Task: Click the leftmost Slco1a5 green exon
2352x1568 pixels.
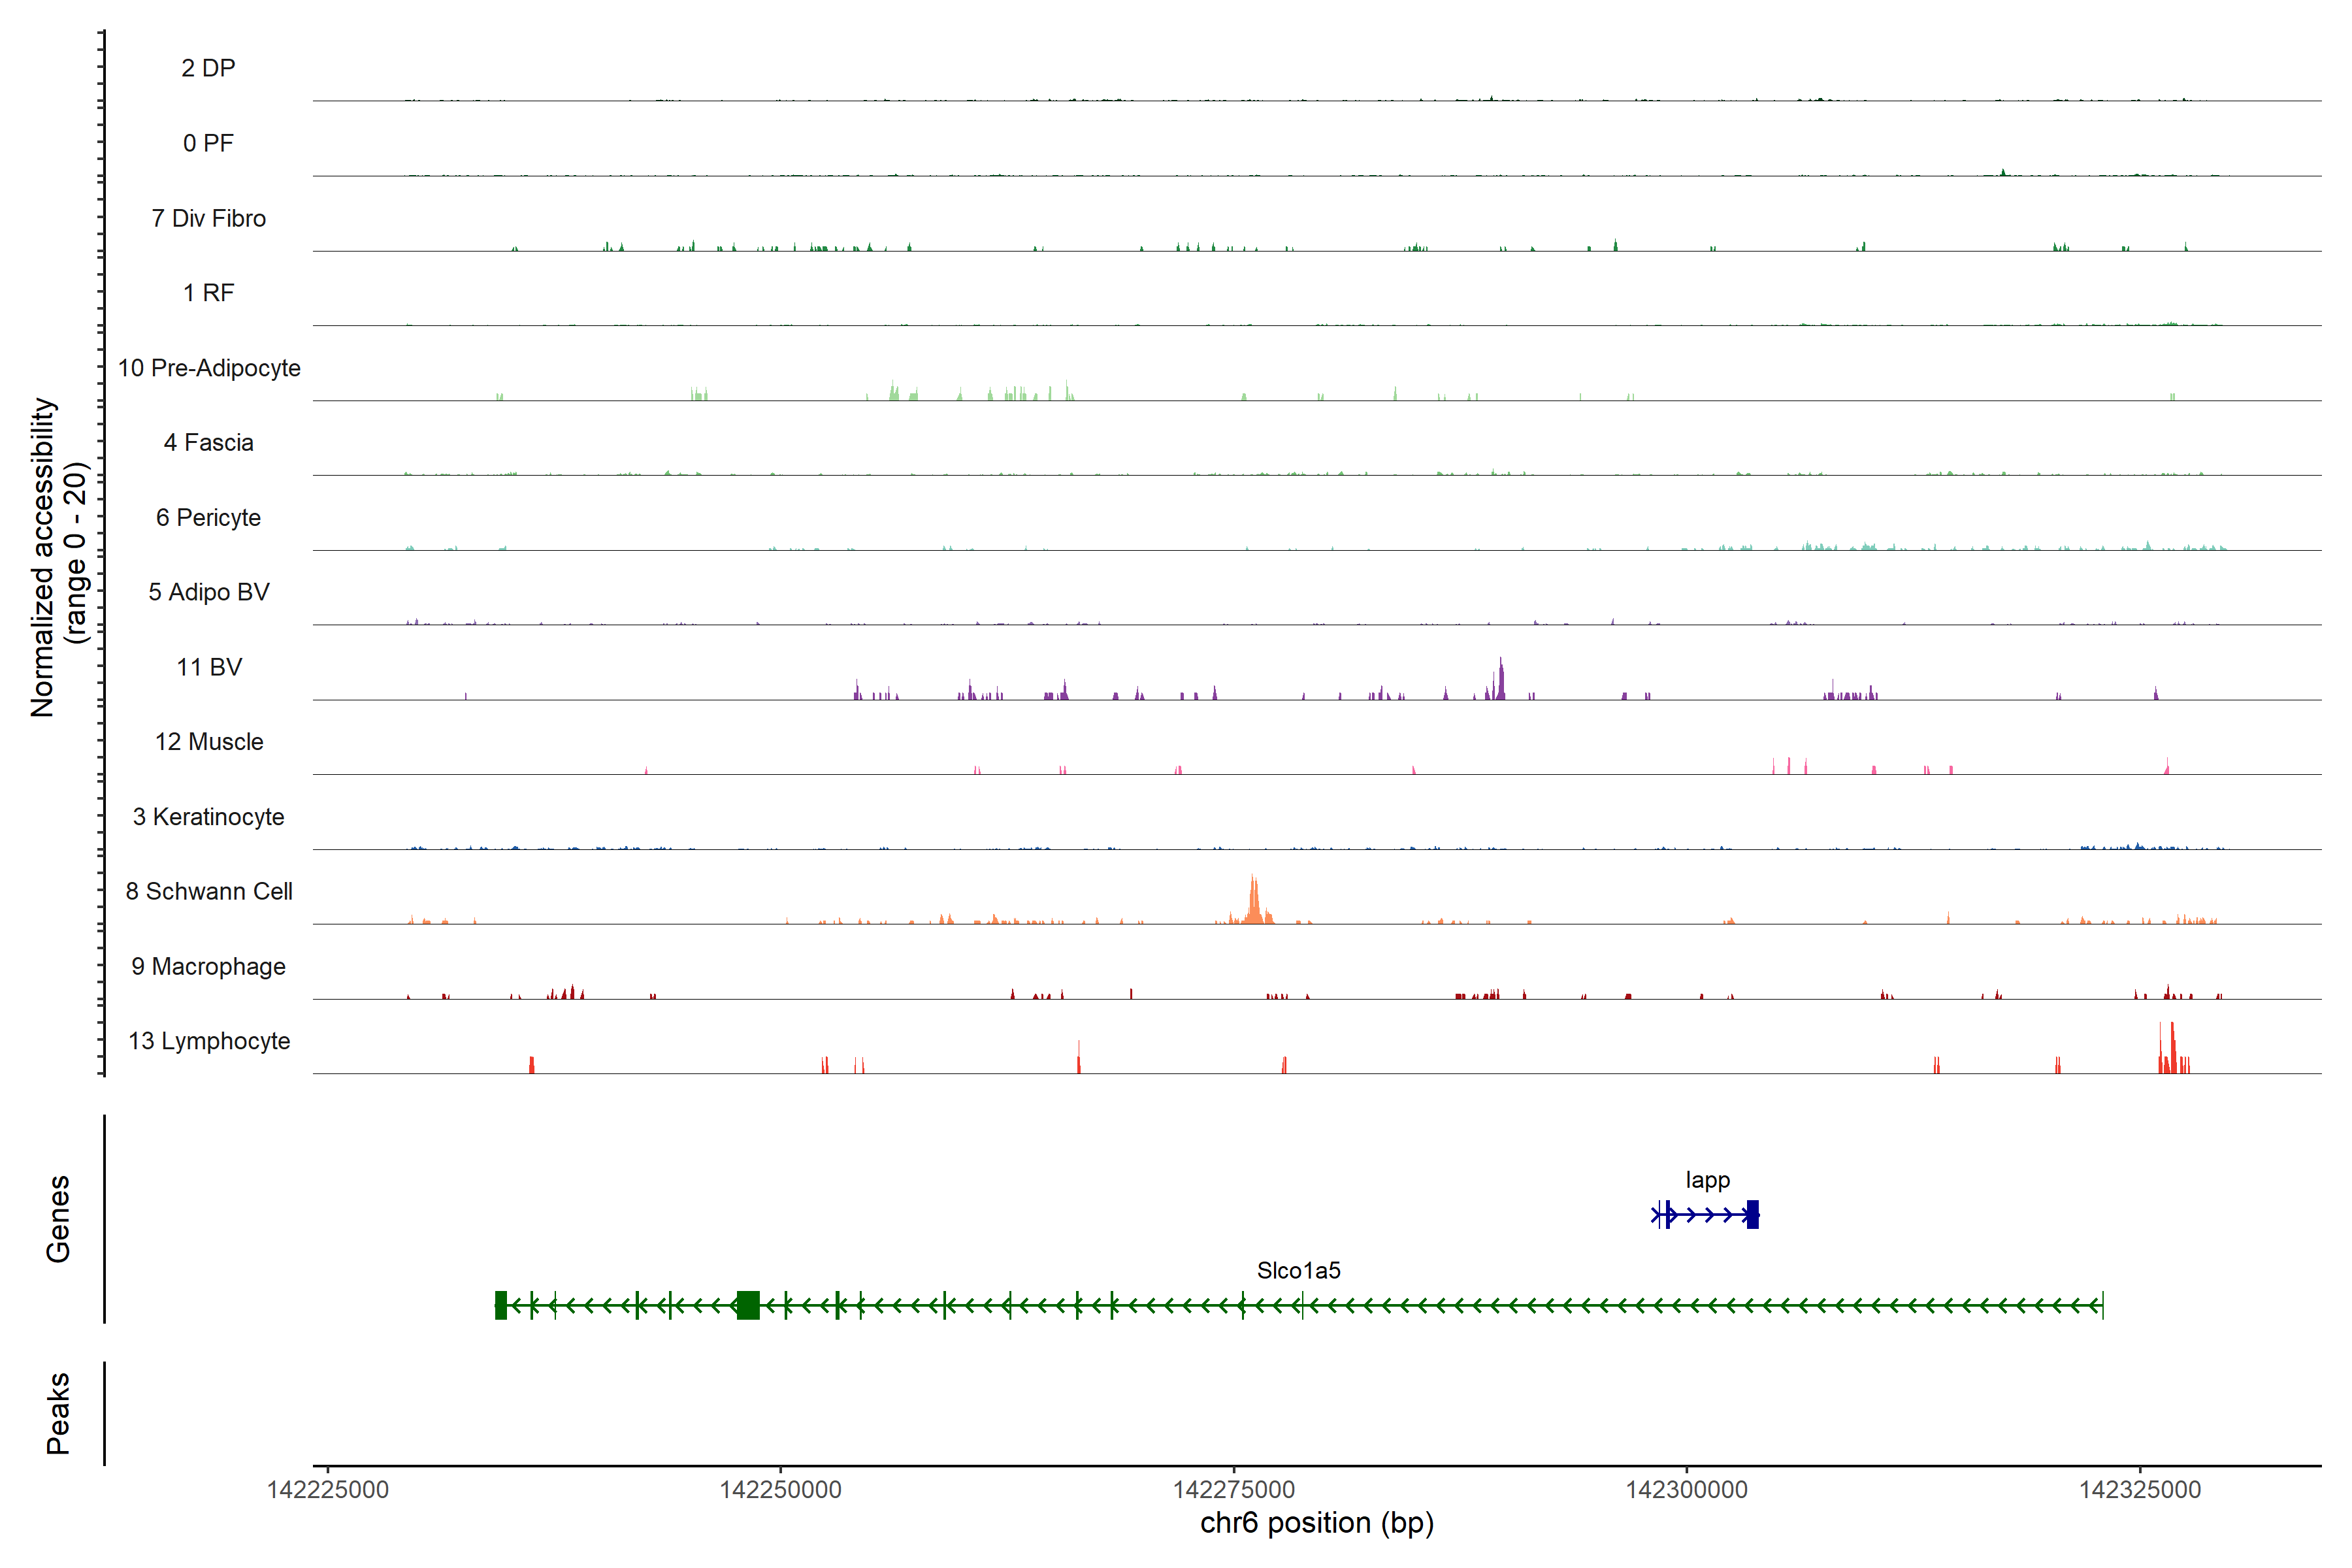Action: pyautogui.click(x=501, y=1305)
